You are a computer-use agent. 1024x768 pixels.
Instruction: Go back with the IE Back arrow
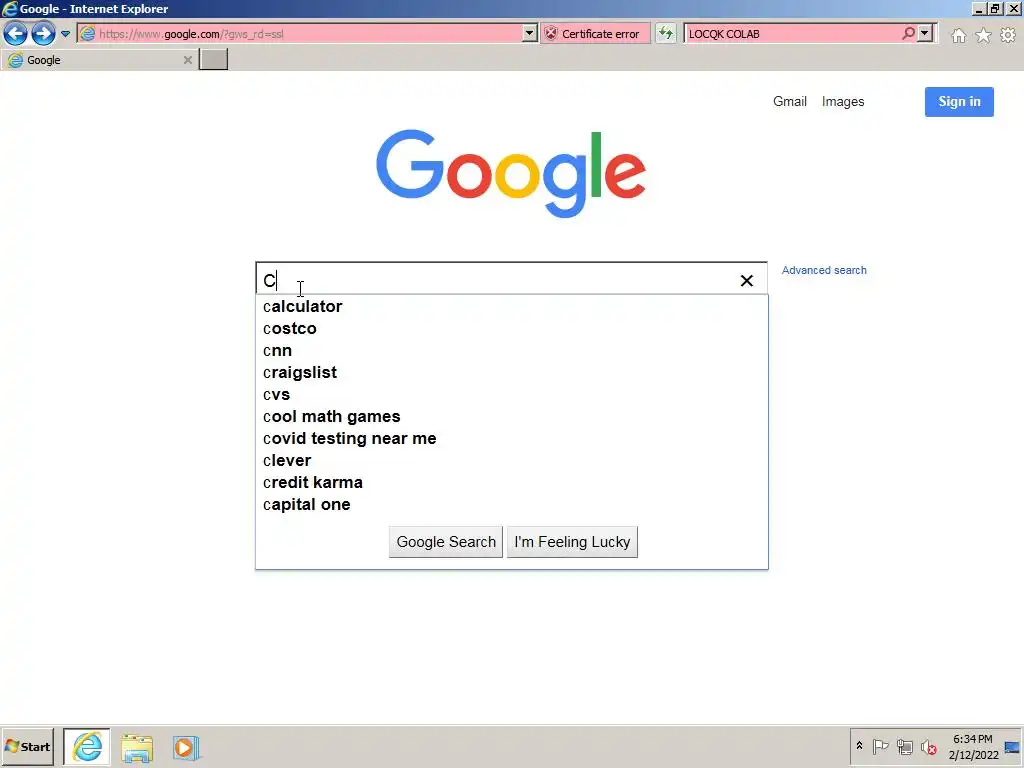[16, 33]
